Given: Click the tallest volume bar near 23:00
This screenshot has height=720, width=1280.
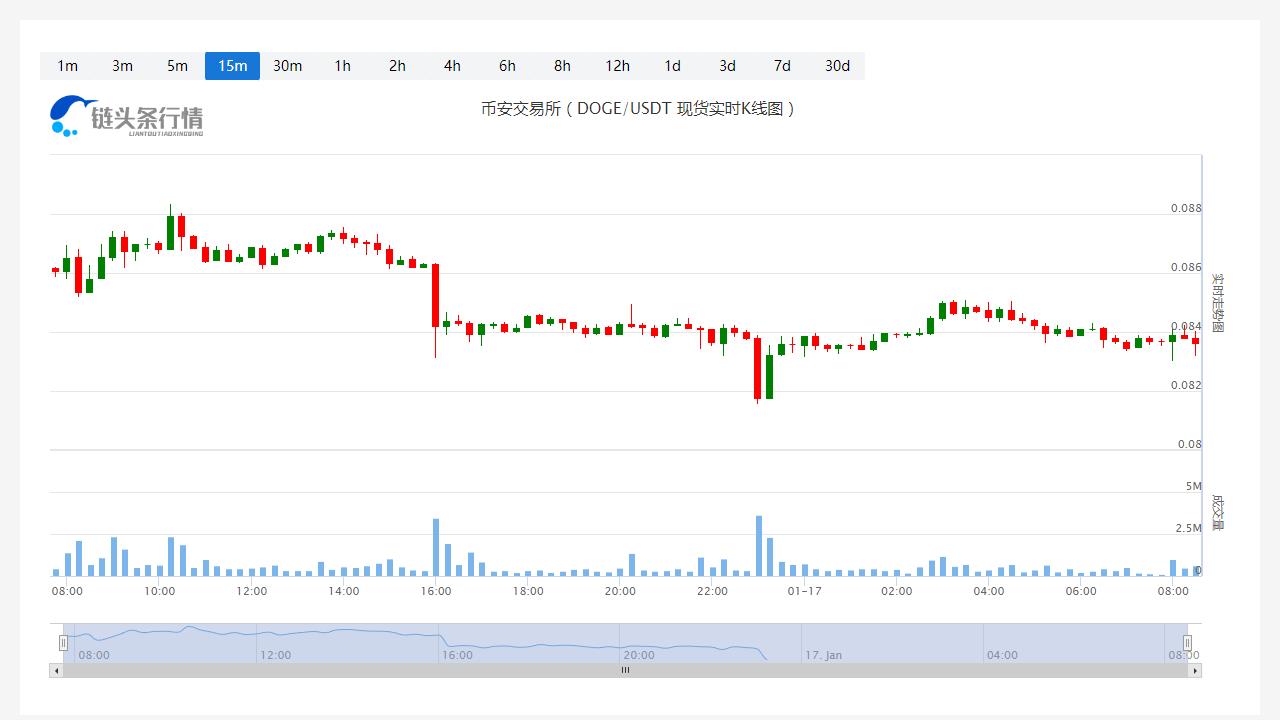Looking at the screenshot, I should click(x=759, y=546).
